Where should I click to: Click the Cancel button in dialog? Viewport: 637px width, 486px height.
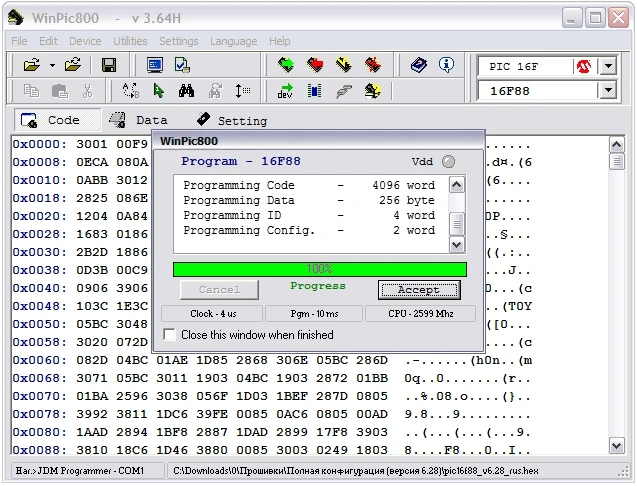(x=219, y=290)
